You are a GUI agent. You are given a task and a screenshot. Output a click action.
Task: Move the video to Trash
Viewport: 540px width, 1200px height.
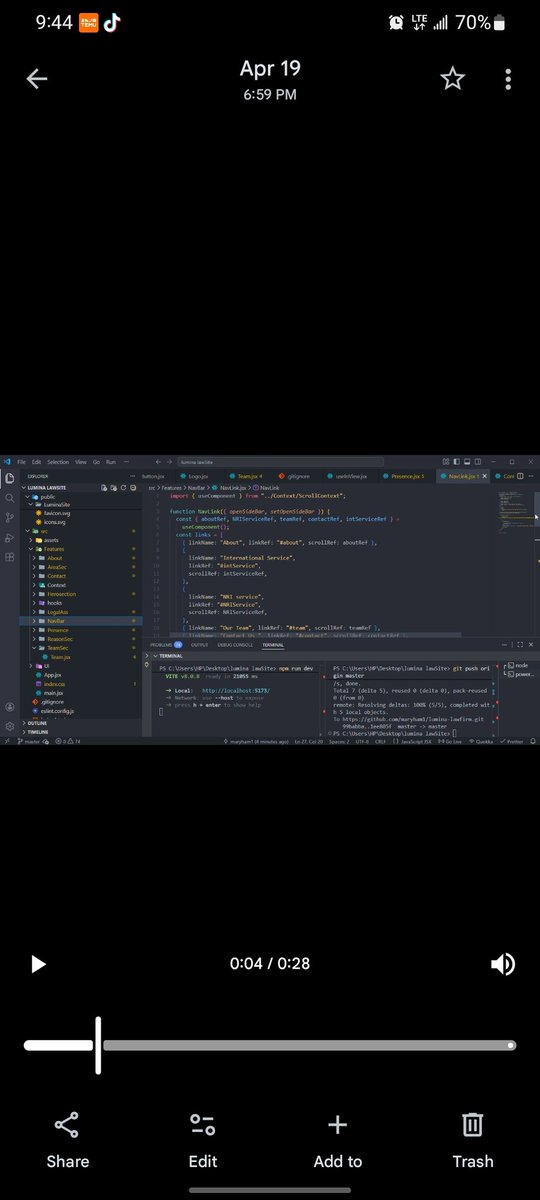473,1139
